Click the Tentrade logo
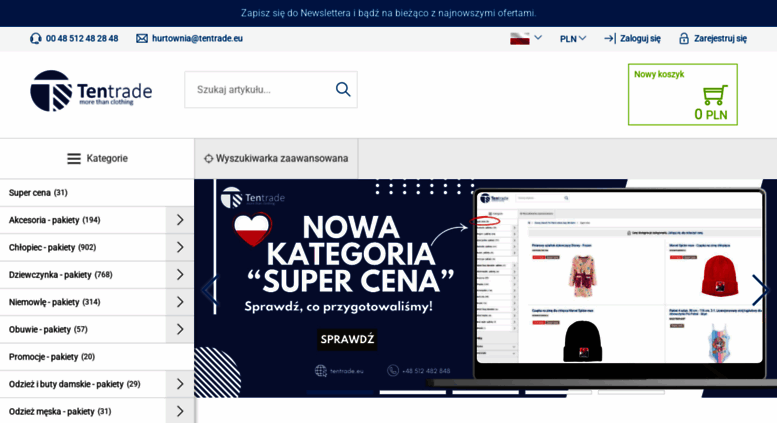Image resolution: width=777 pixels, height=423 pixels. (91, 91)
